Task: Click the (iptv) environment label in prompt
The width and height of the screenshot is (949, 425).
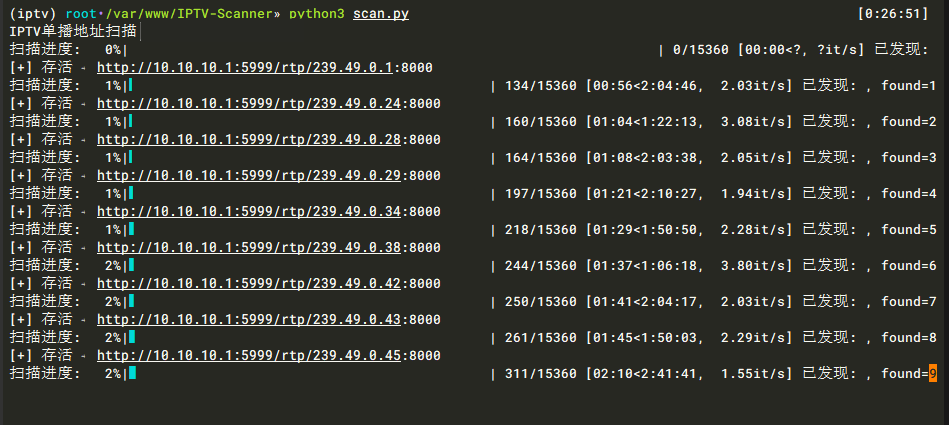Action: click(33, 13)
